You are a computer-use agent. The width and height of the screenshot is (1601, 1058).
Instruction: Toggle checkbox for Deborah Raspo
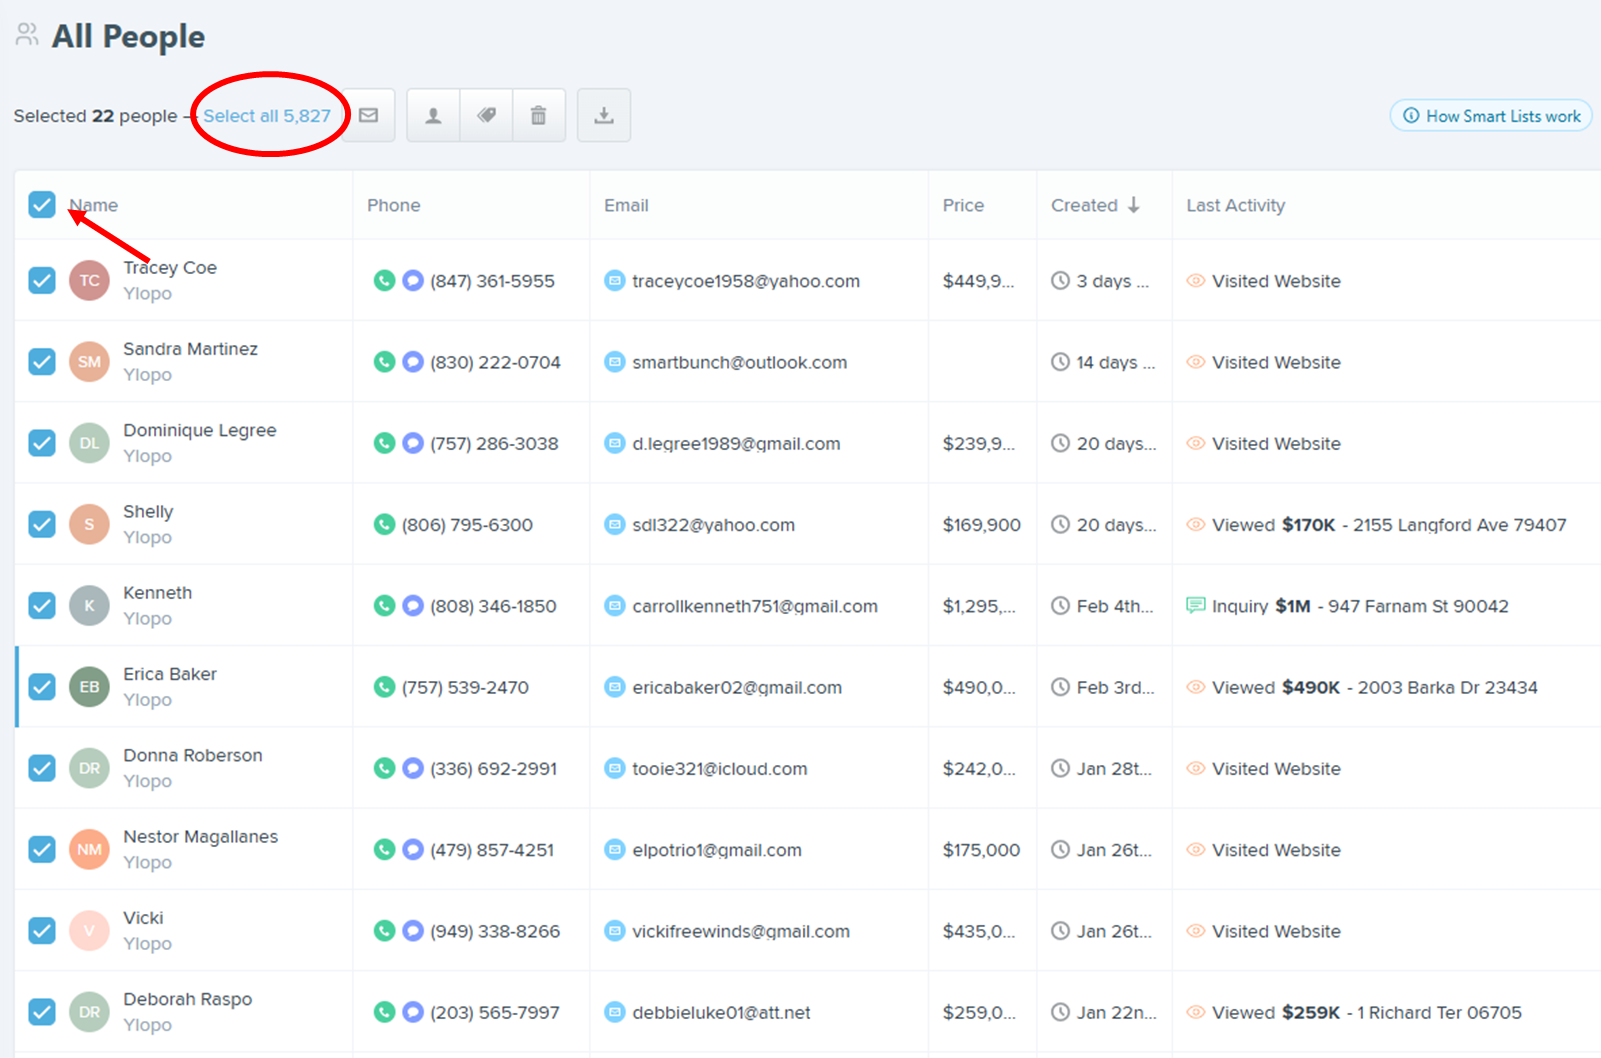click(42, 1012)
